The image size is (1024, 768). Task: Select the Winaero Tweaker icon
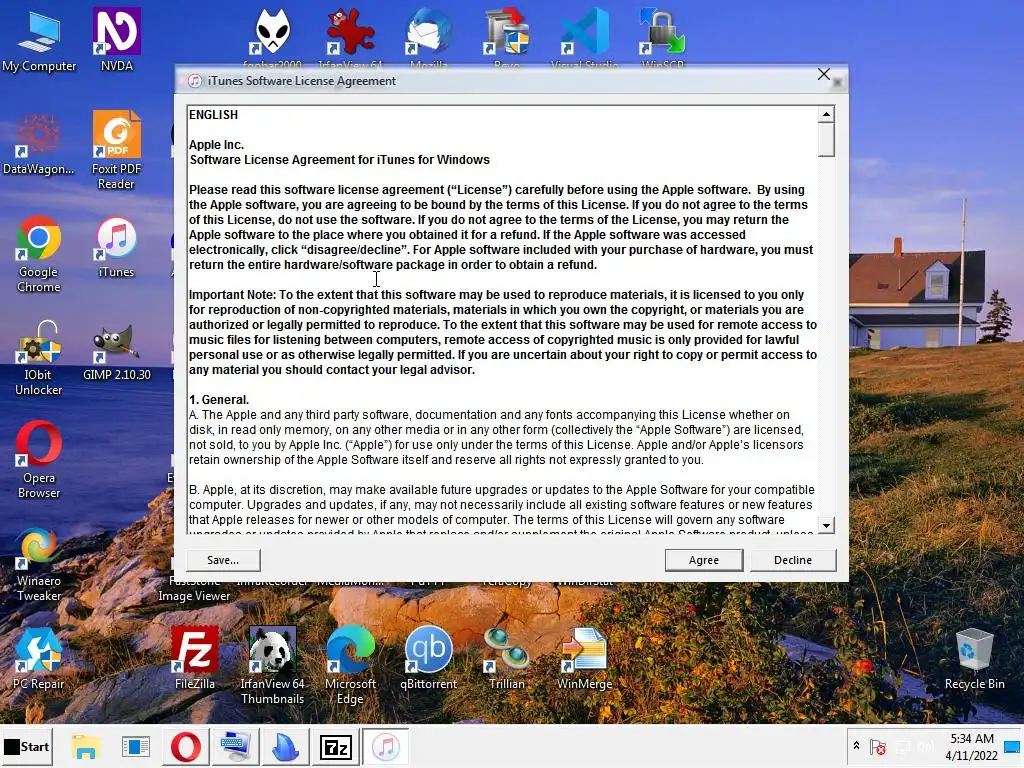(x=39, y=565)
